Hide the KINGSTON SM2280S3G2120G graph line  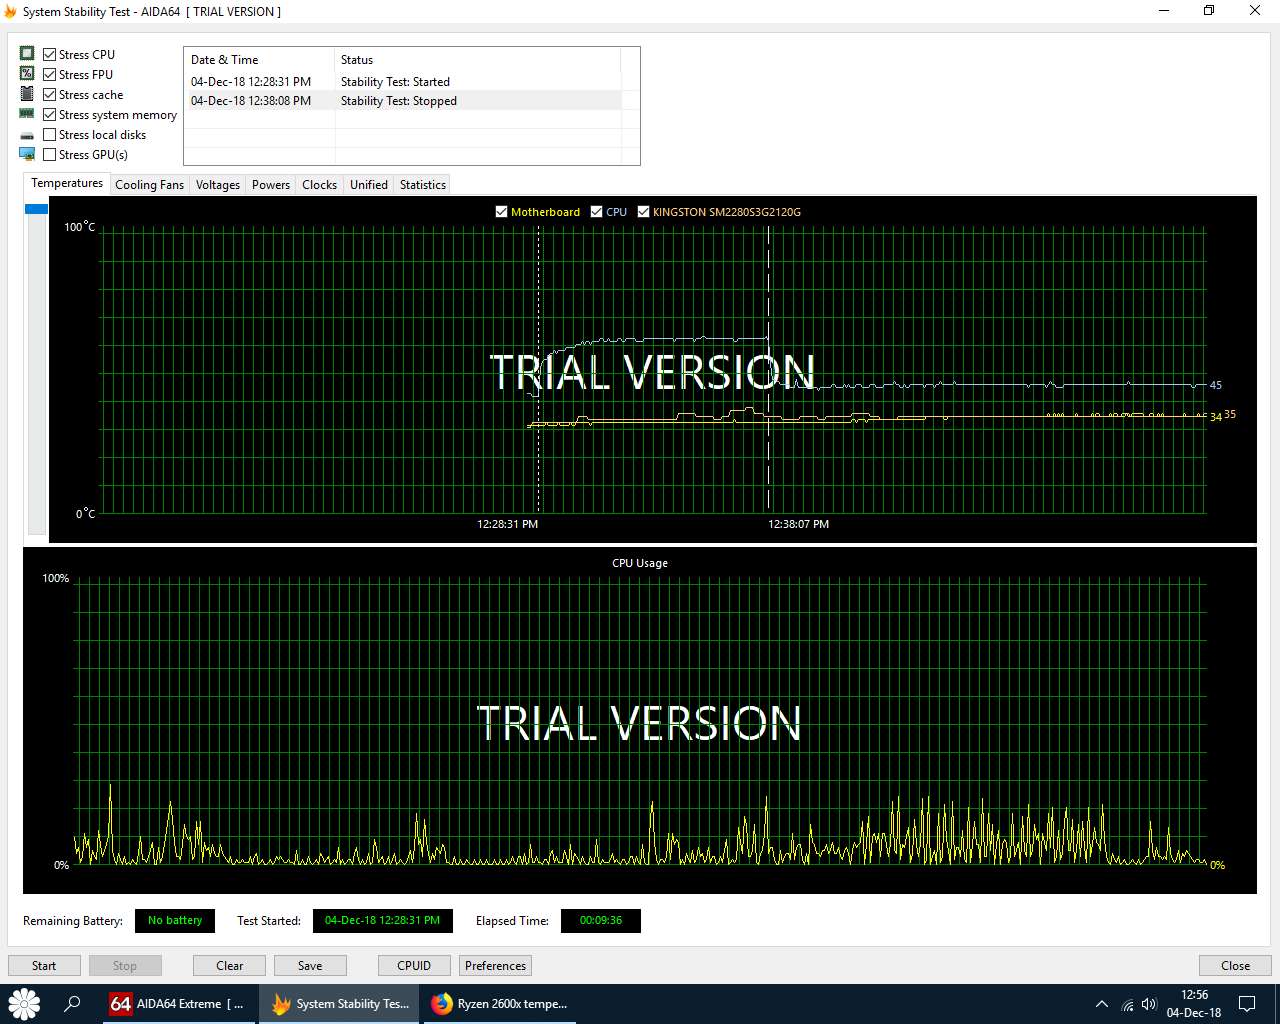(643, 212)
